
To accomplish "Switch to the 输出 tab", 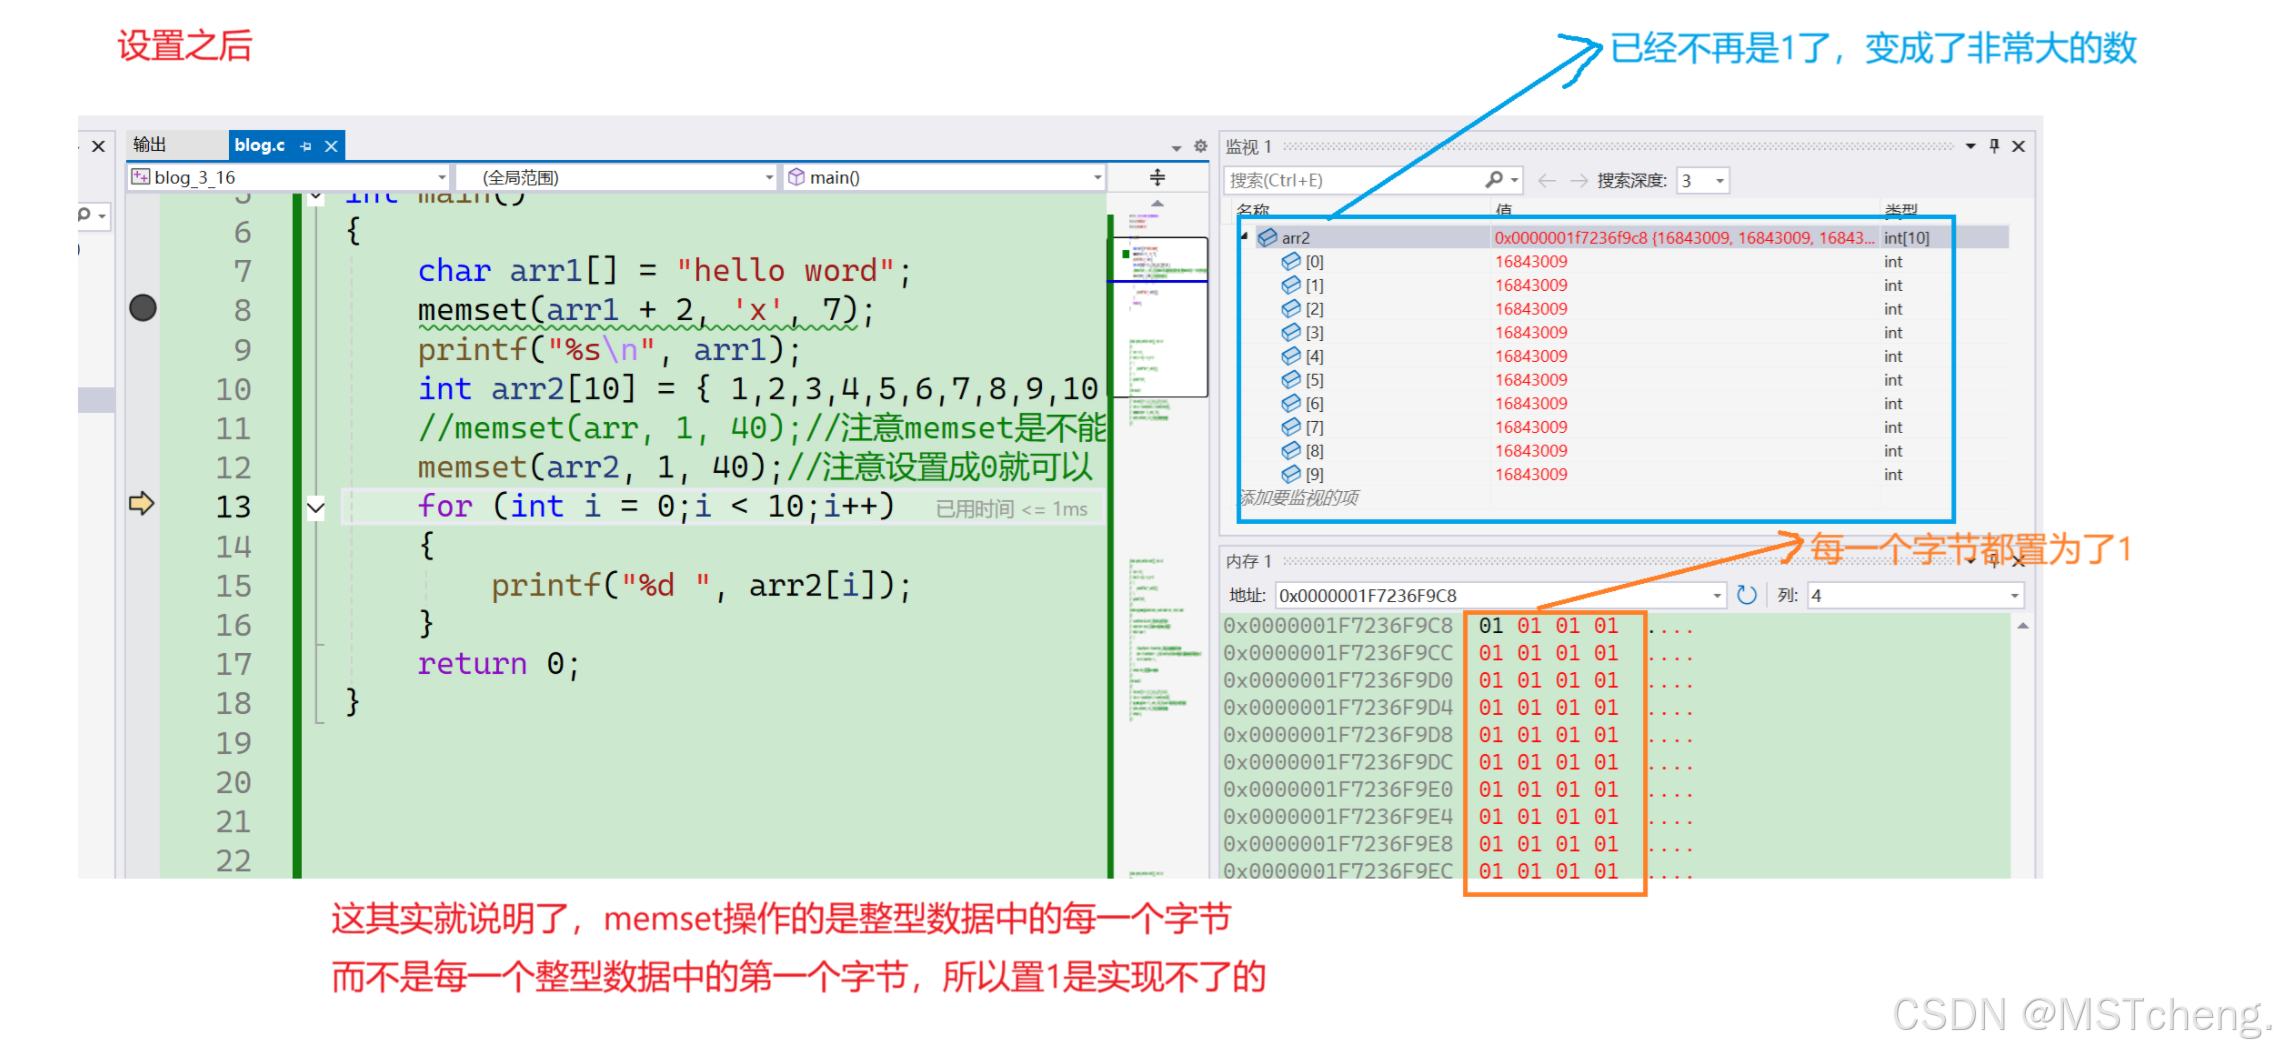I will pos(150,144).
